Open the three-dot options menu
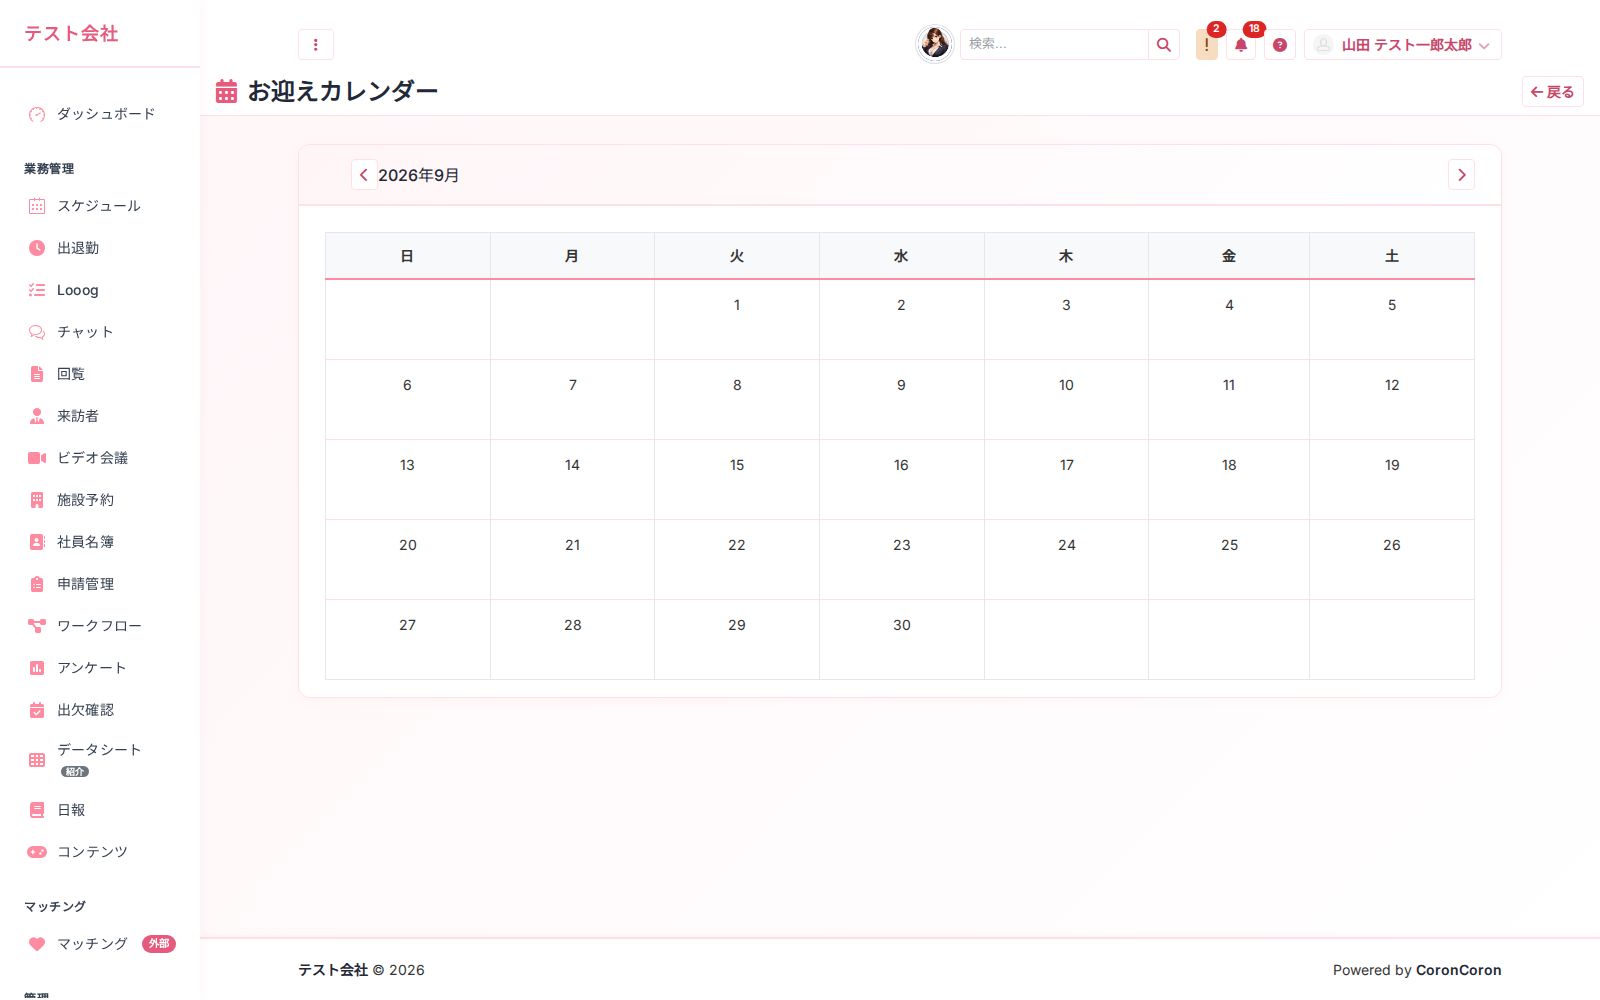Image resolution: width=1600 pixels, height=1000 pixels. click(x=315, y=44)
